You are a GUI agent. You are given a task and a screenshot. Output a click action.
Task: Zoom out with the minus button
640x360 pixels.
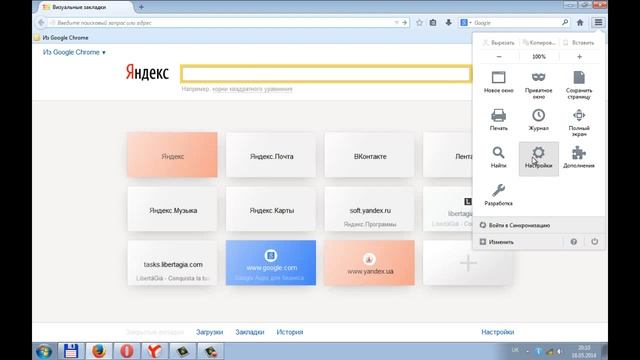click(499, 57)
